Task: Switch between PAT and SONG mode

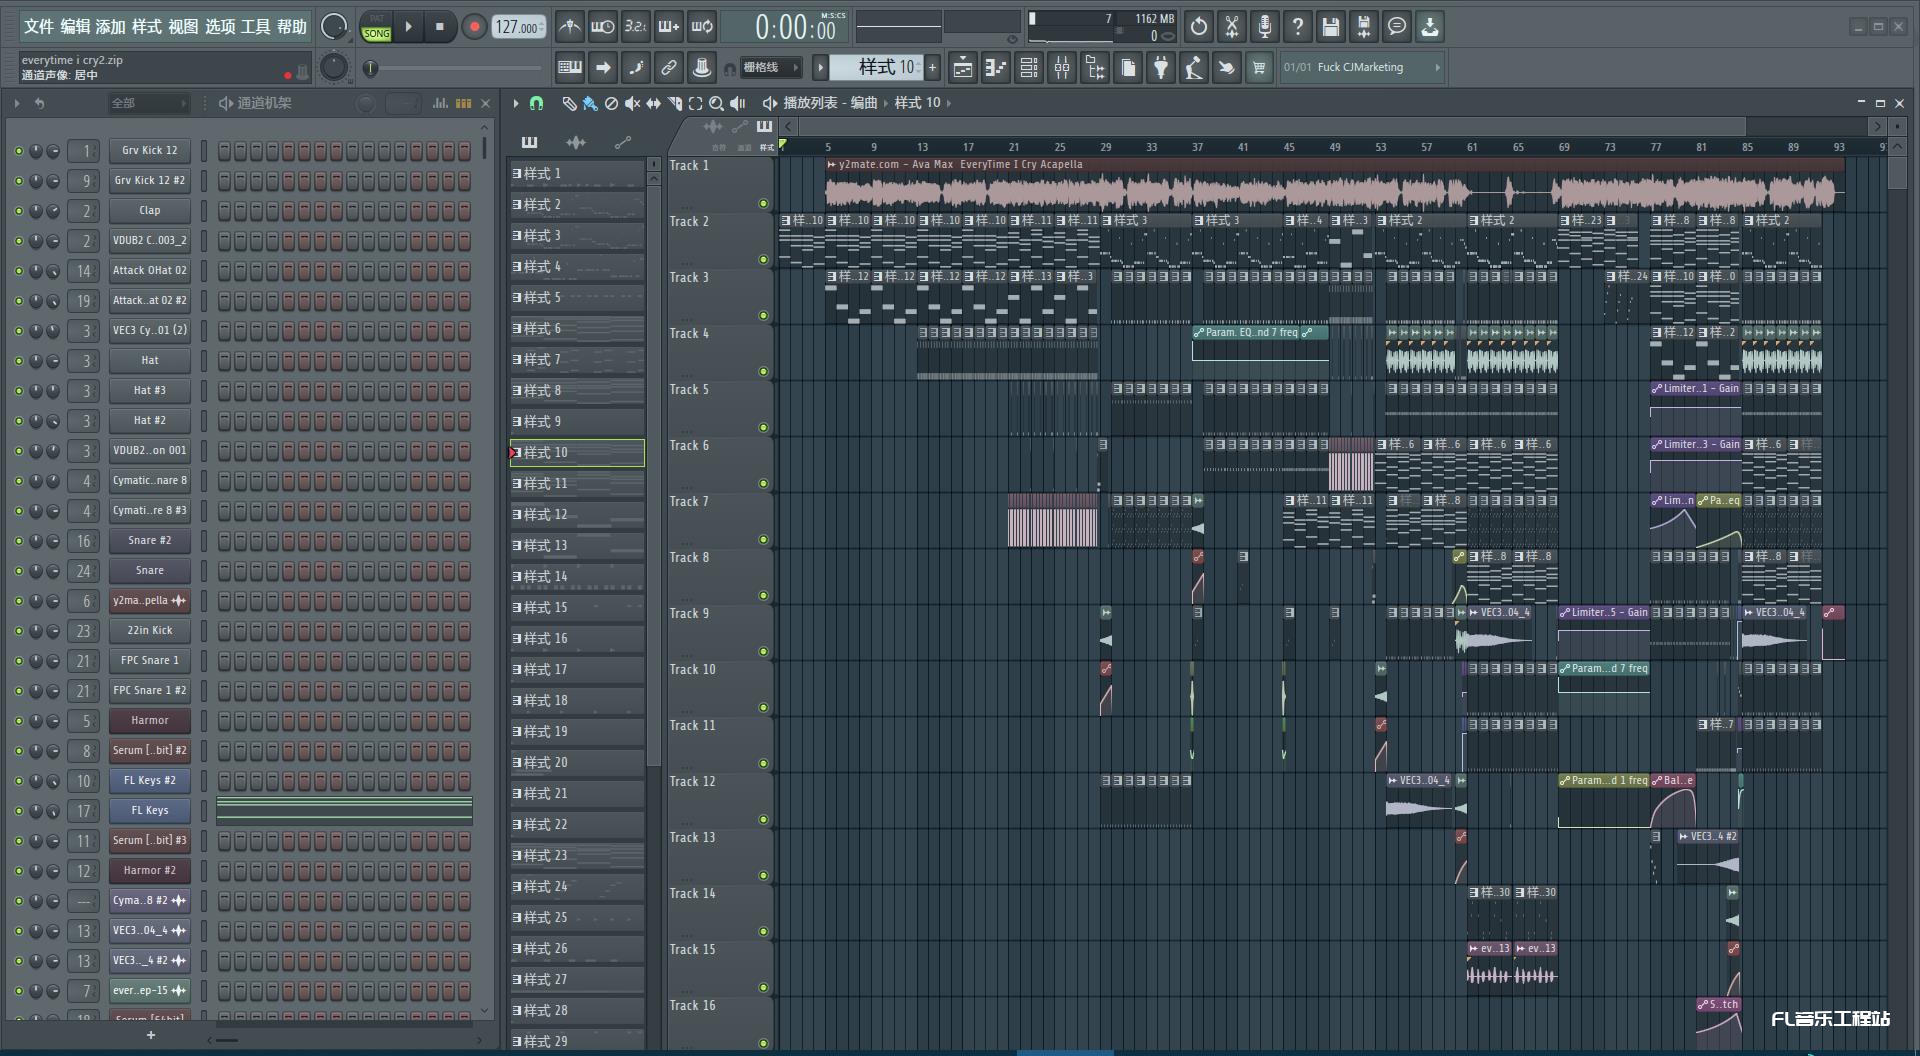Action: tap(377, 27)
